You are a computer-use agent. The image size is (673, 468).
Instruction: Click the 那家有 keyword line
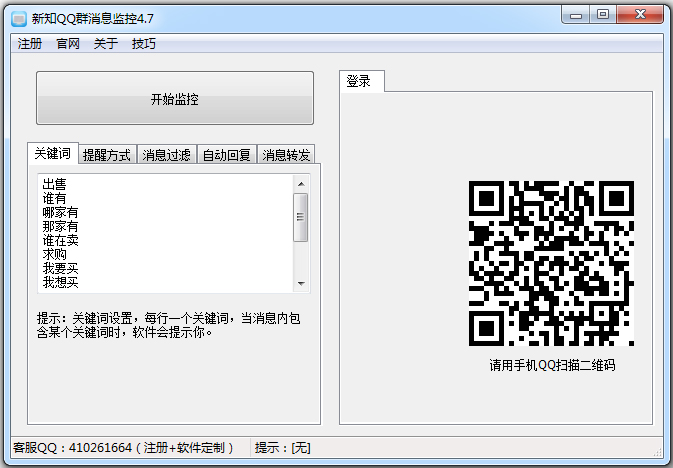pyautogui.click(x=60, y=226)
